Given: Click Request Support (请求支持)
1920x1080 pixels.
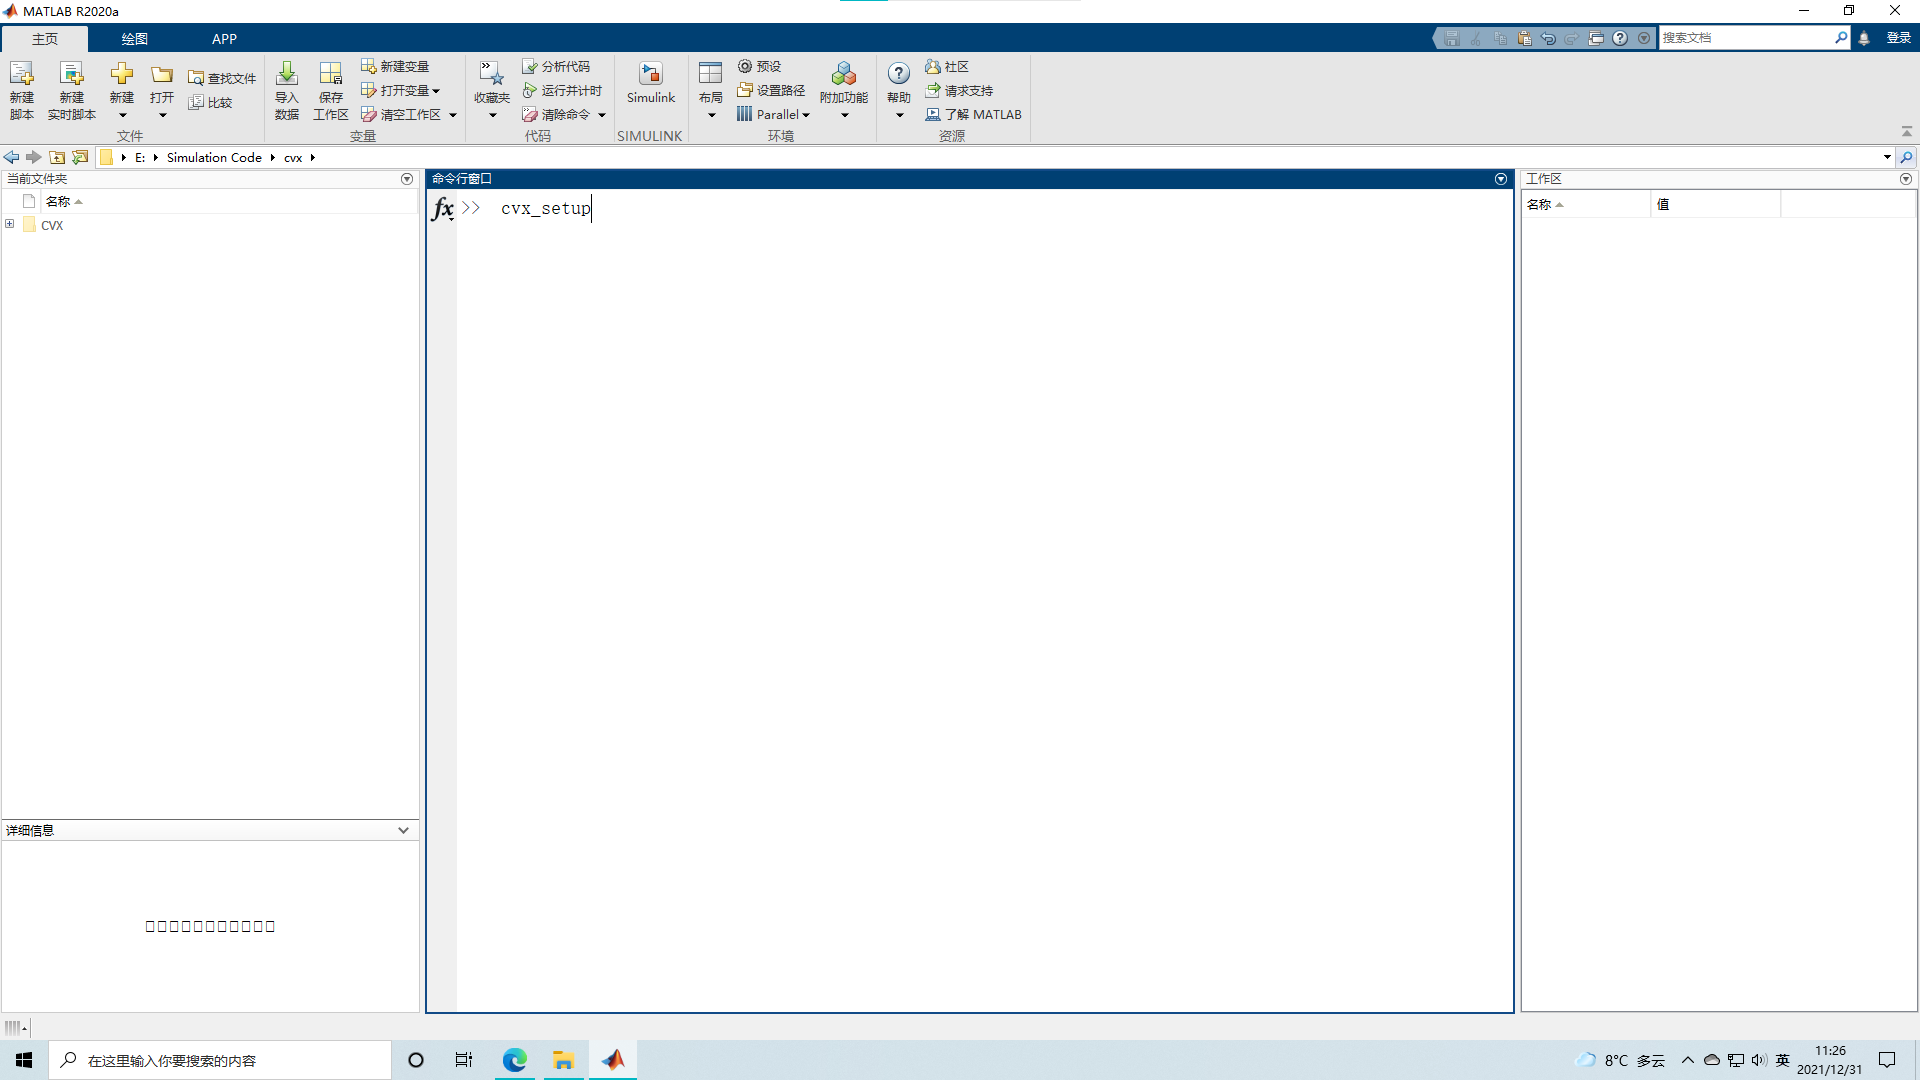Looking at the screenshot, I should point(959,90).
